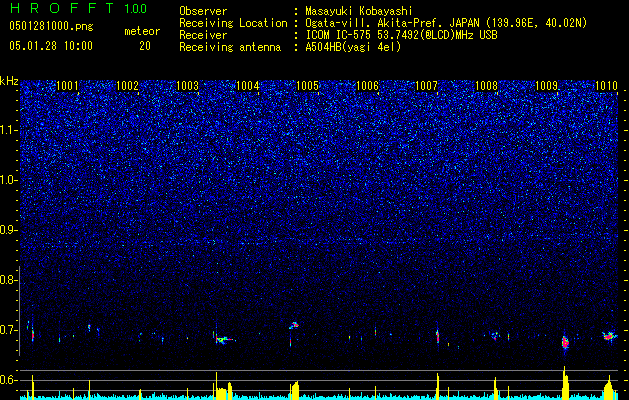Click the 1004 time marker

point(248,86)
